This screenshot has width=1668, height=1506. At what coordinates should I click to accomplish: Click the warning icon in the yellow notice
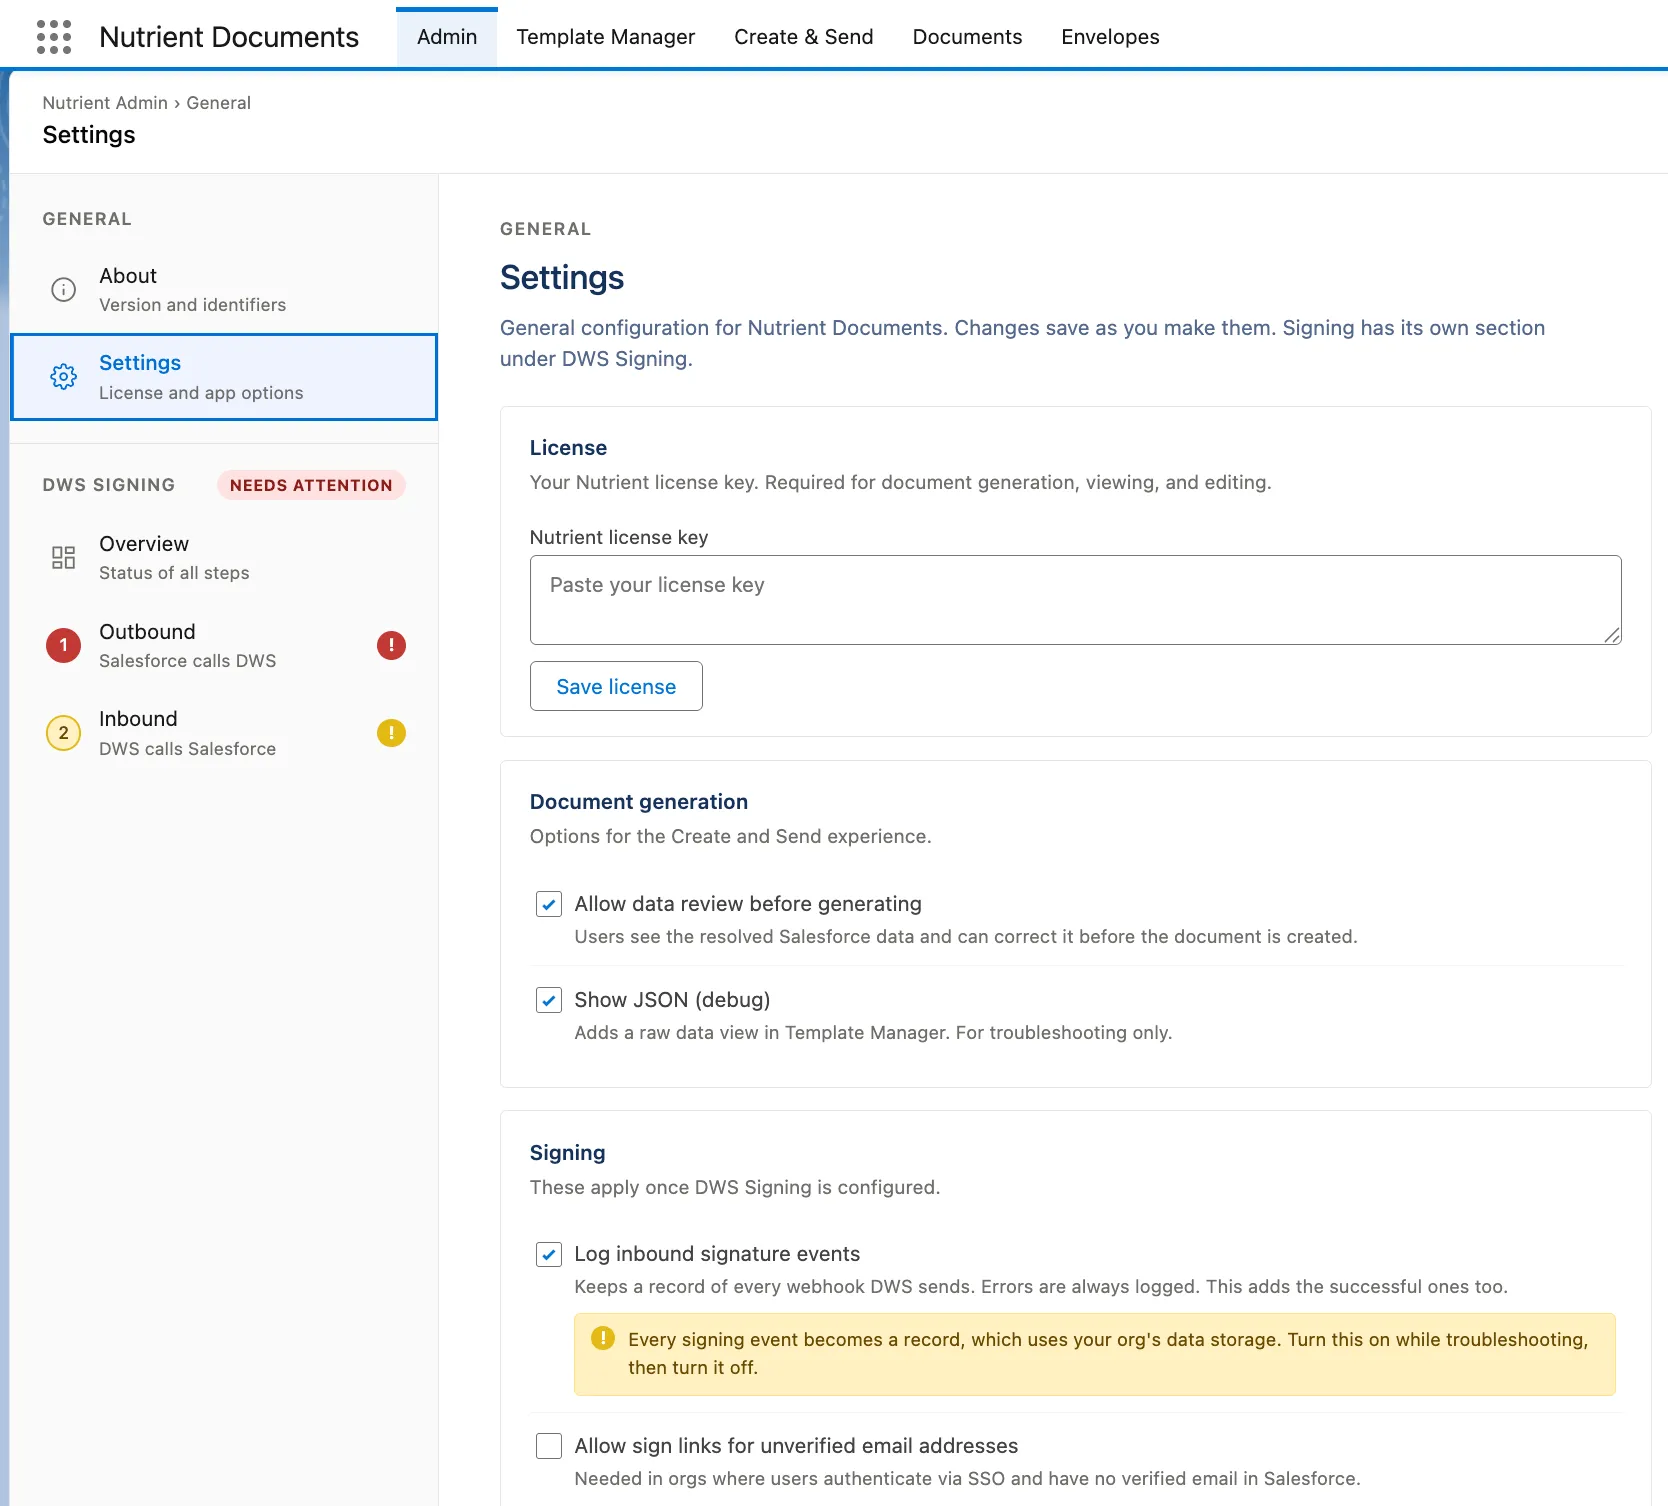point(603,1338)
